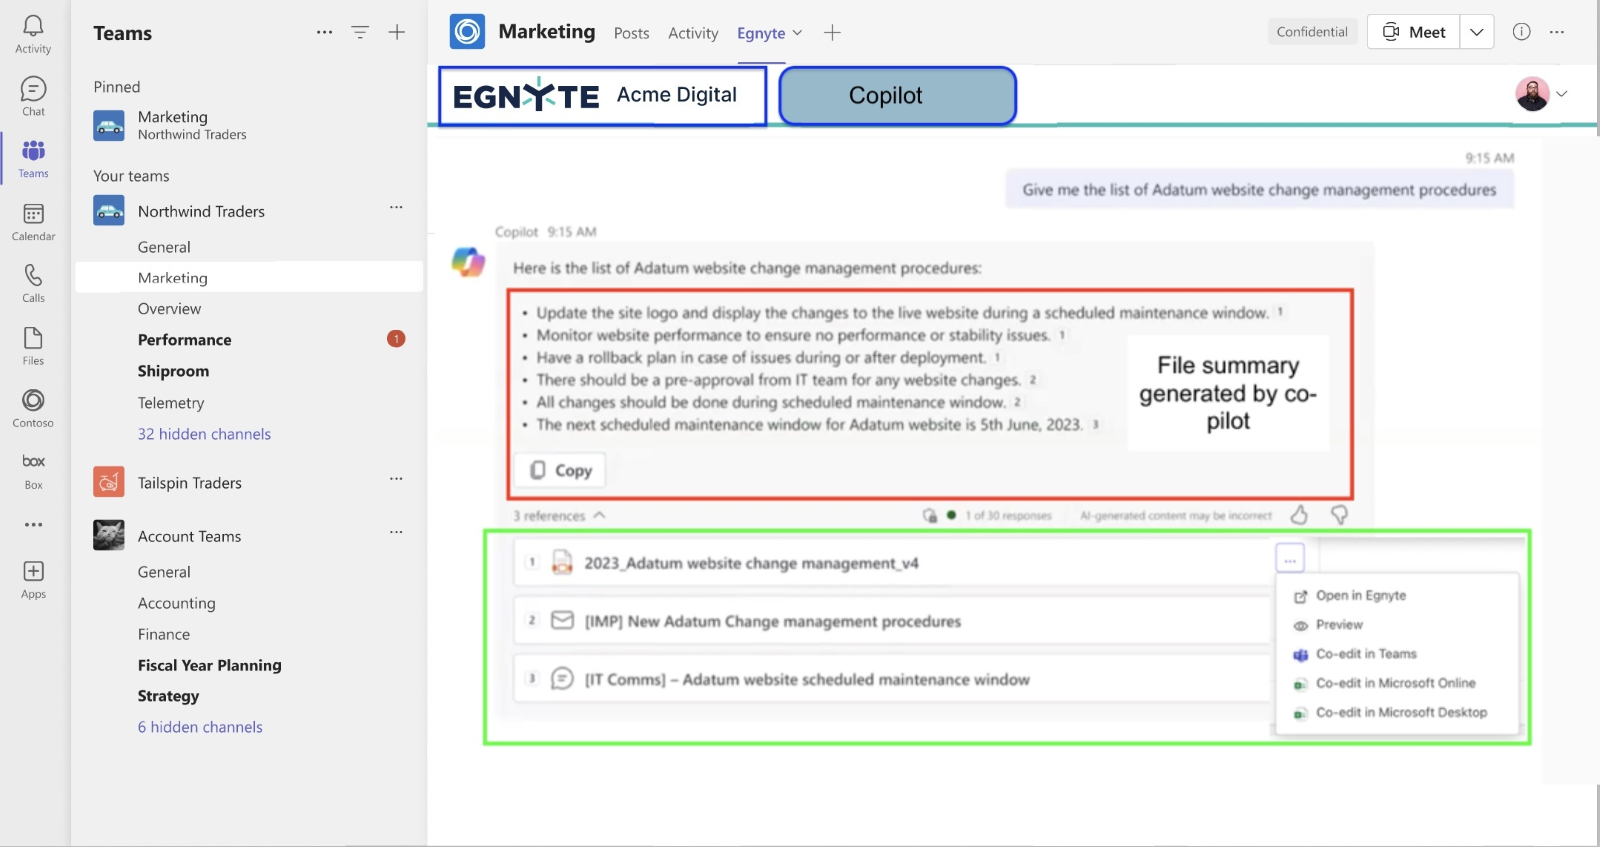Choose Co-edit in Teams from menu

1366,654
